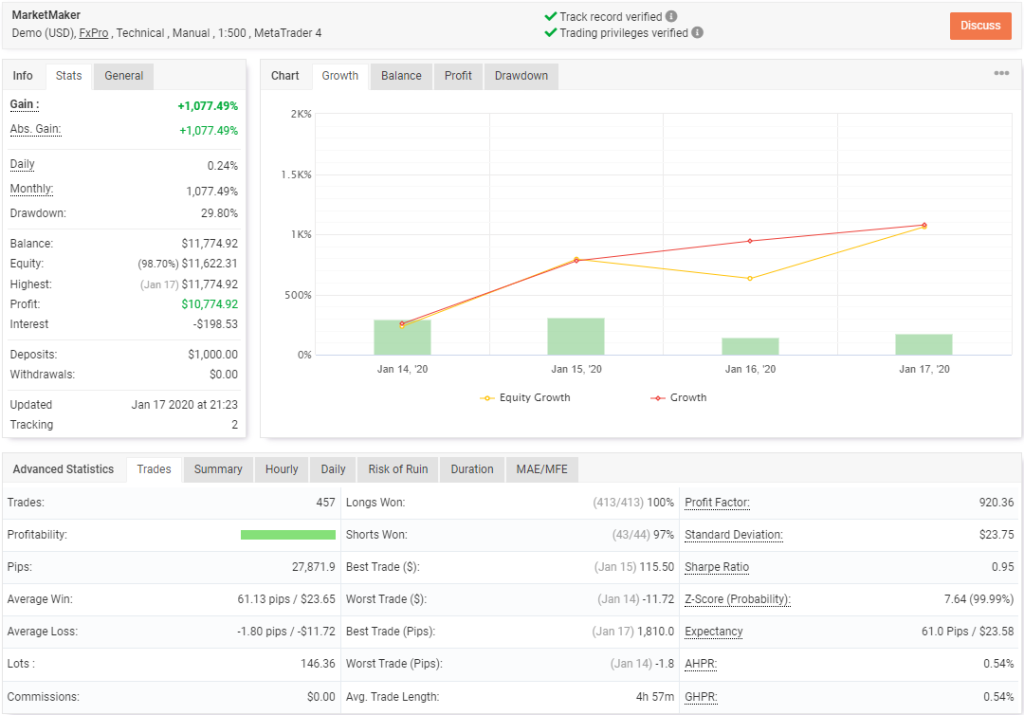Viewport: 1024px width, 715px height.
Task: Click the Drawdown value 29.80%
Action: (x=219, y=214)
